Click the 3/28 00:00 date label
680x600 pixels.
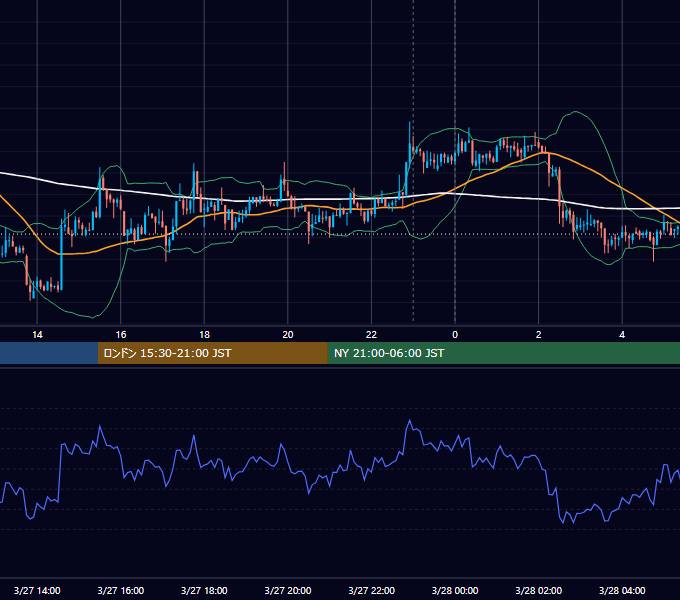point(455,590)
